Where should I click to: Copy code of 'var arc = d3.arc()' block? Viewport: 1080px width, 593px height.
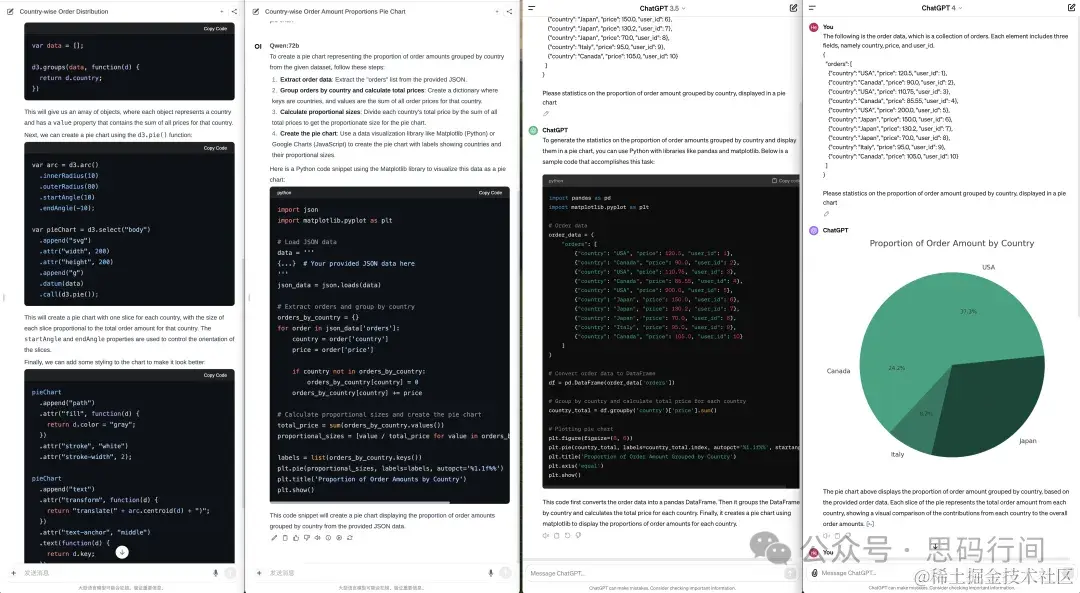215,148
